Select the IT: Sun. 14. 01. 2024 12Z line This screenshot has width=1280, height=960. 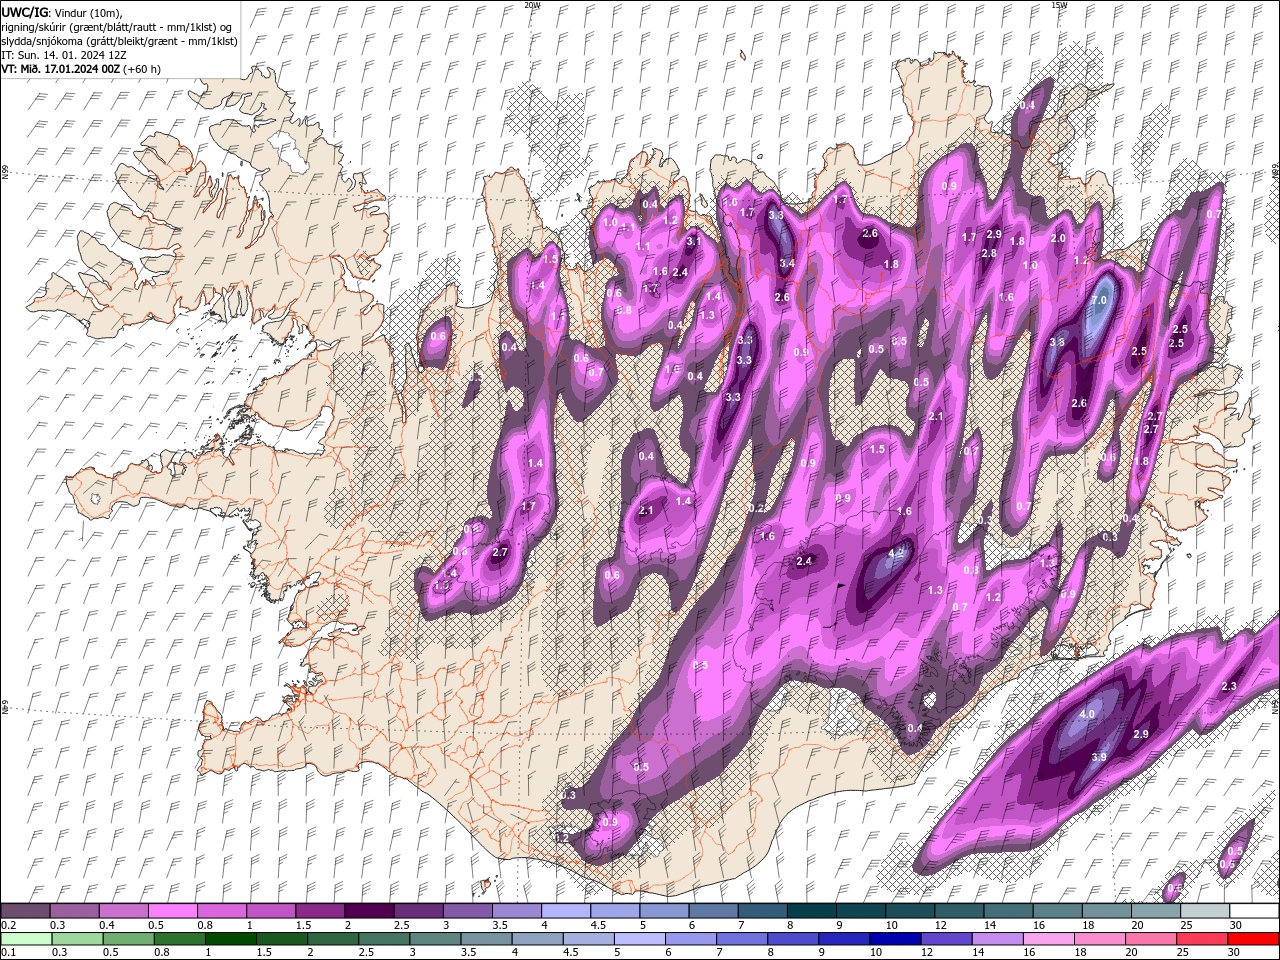tap(64, 55)
